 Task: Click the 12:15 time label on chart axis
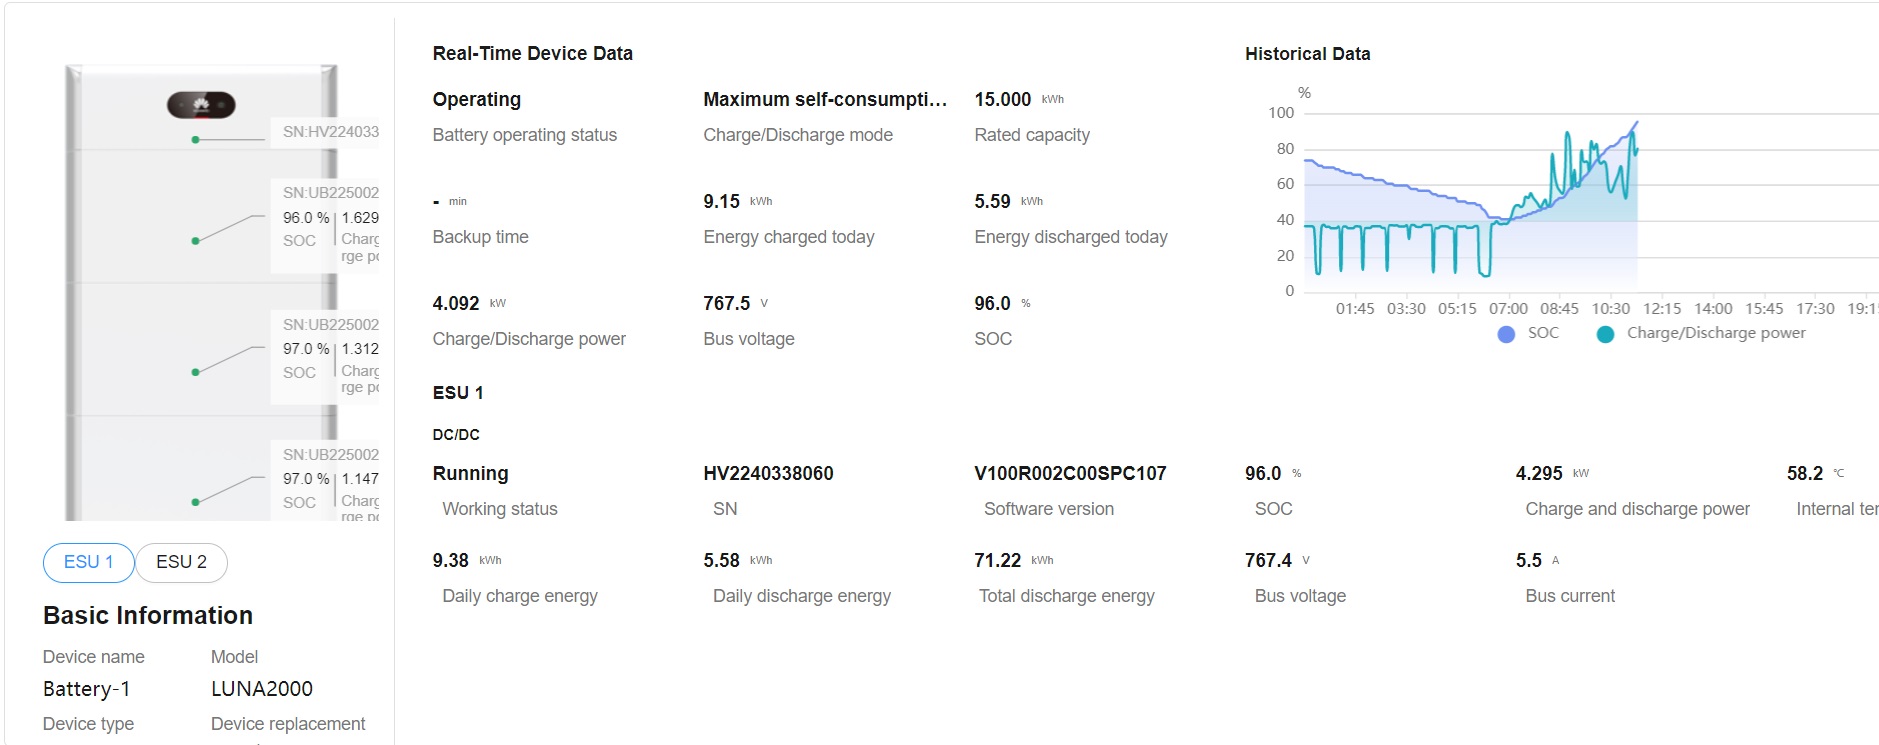1662,309
